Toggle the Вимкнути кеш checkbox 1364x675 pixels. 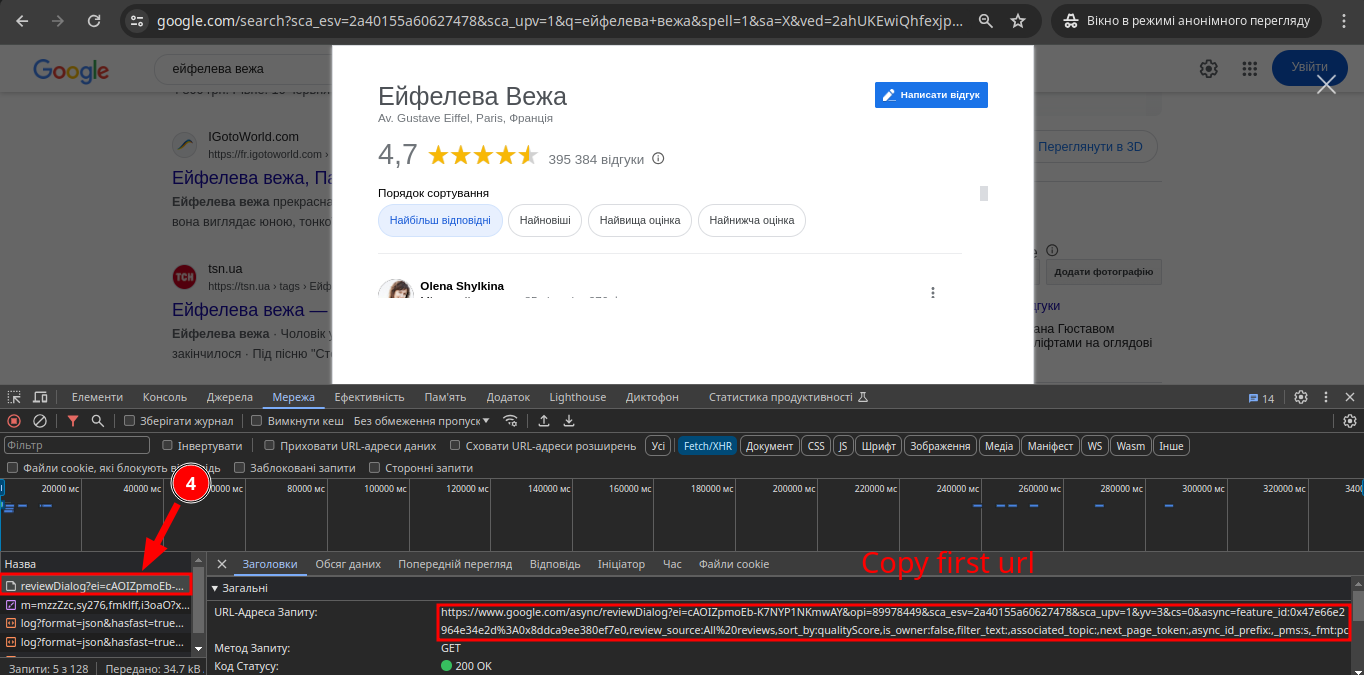click(257, 421)
